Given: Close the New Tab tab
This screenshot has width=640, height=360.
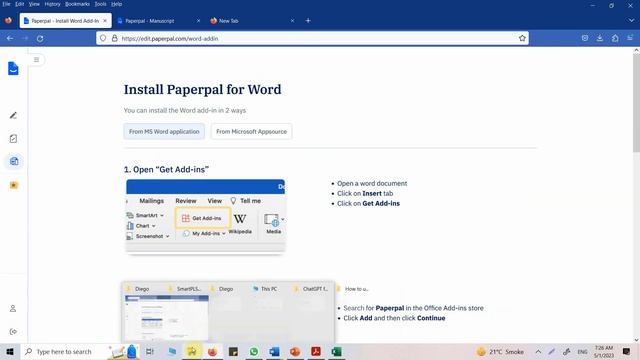Looking at the screenshot, I should [292, 20].
